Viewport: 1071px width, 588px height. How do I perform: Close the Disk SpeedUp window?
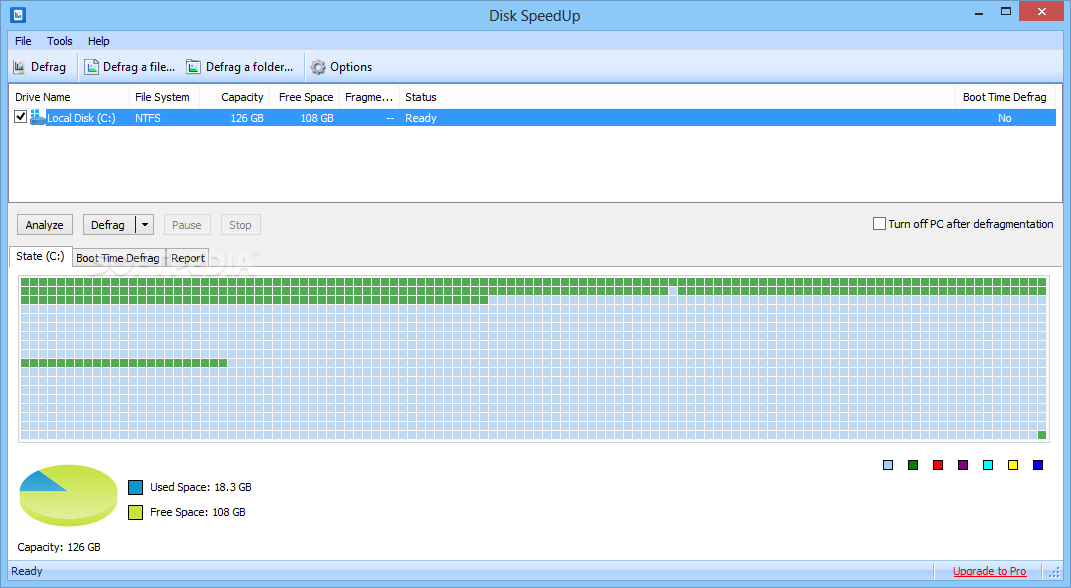coord(1042,12)
